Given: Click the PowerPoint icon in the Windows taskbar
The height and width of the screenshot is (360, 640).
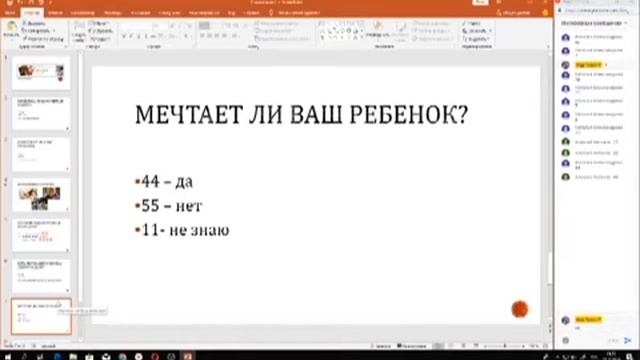Looking at the screenshot, I should pos(187,356).
